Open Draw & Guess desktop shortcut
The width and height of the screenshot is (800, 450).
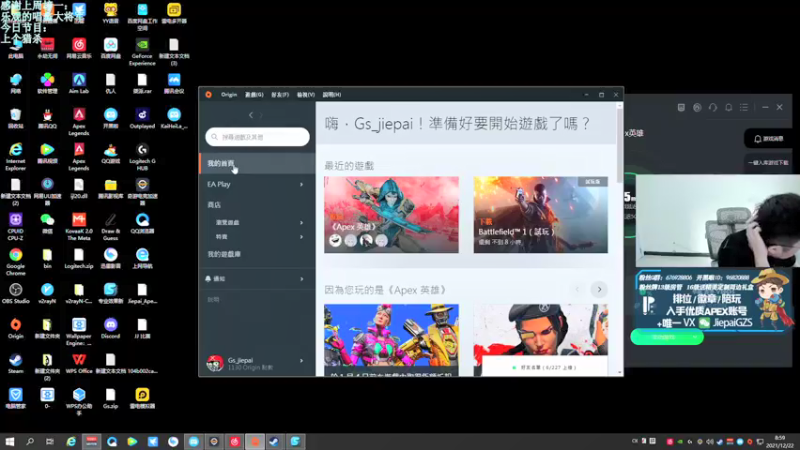[111, 227]
